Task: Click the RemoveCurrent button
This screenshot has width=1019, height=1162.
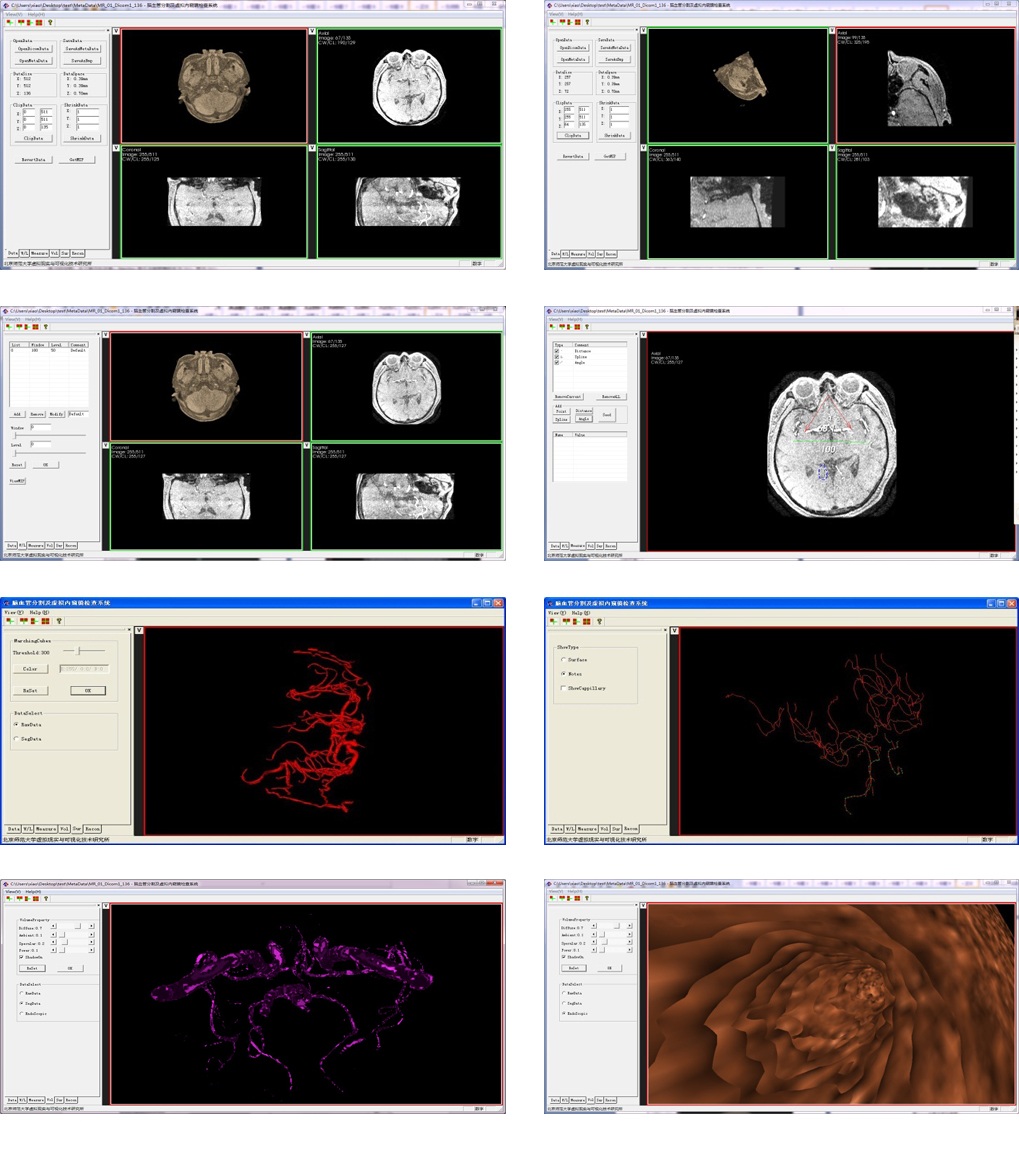Action: pos(569,397)
